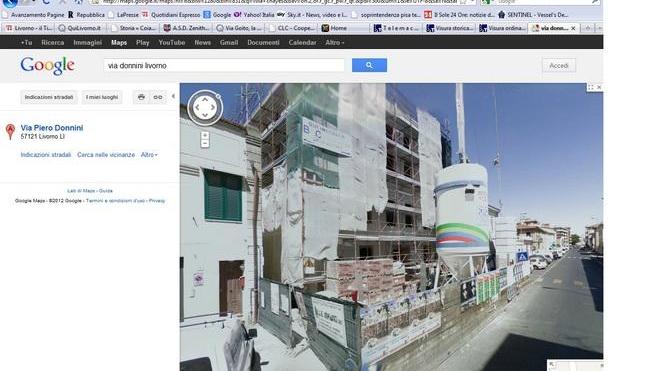Viewport: 660px width, 371px height.
Task: Click the search box containing via donnini livorno
Action: tap(224, 66)
